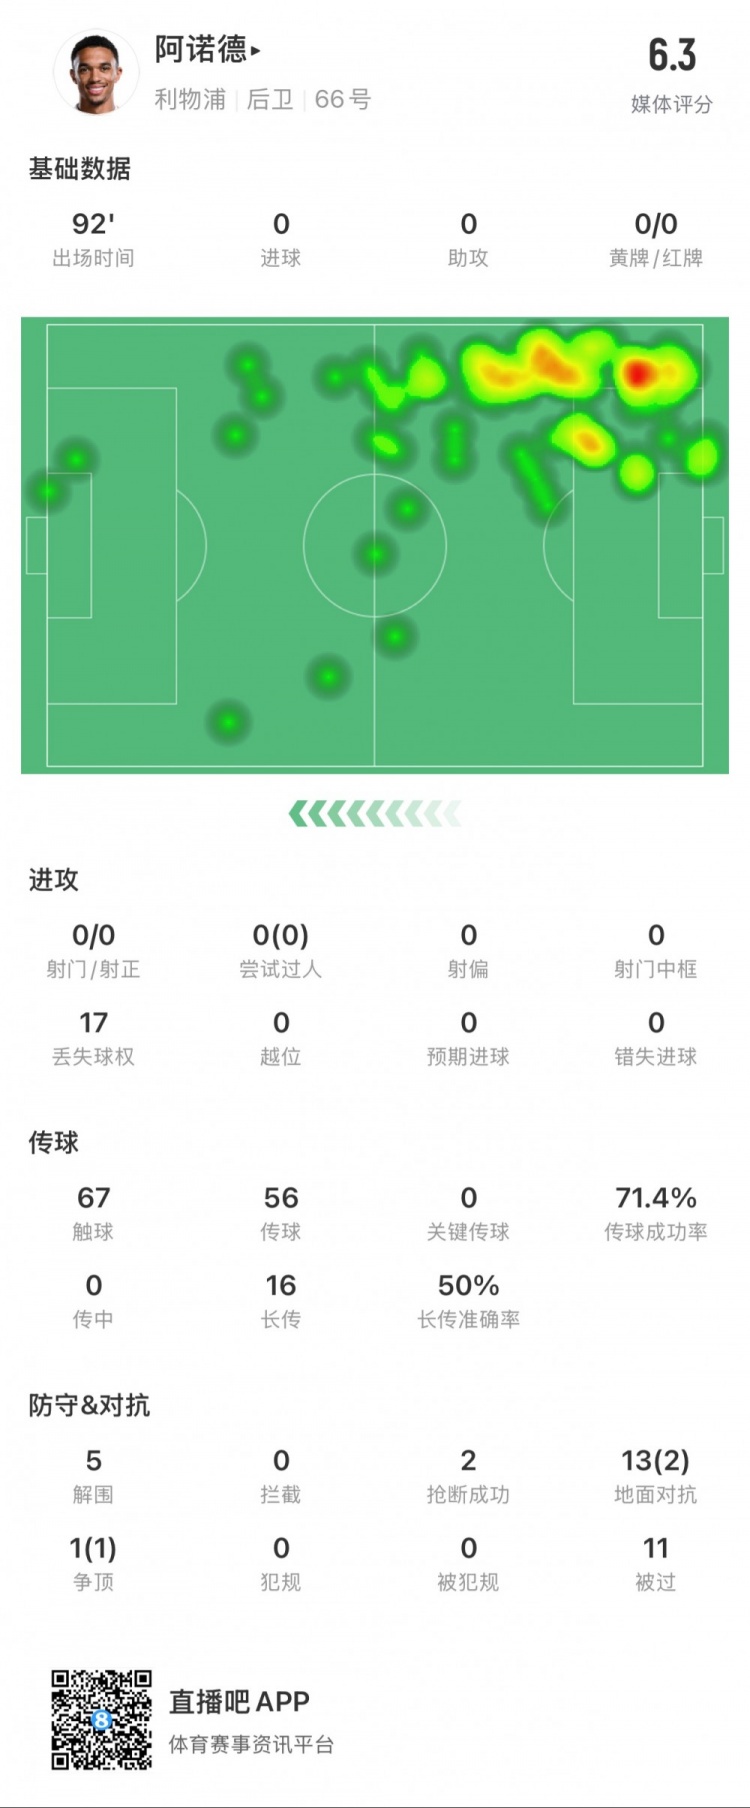Click the QR code image
Image resolution: width=750 pixels, height=1808 pixels.
click(x=102, y=1719)
